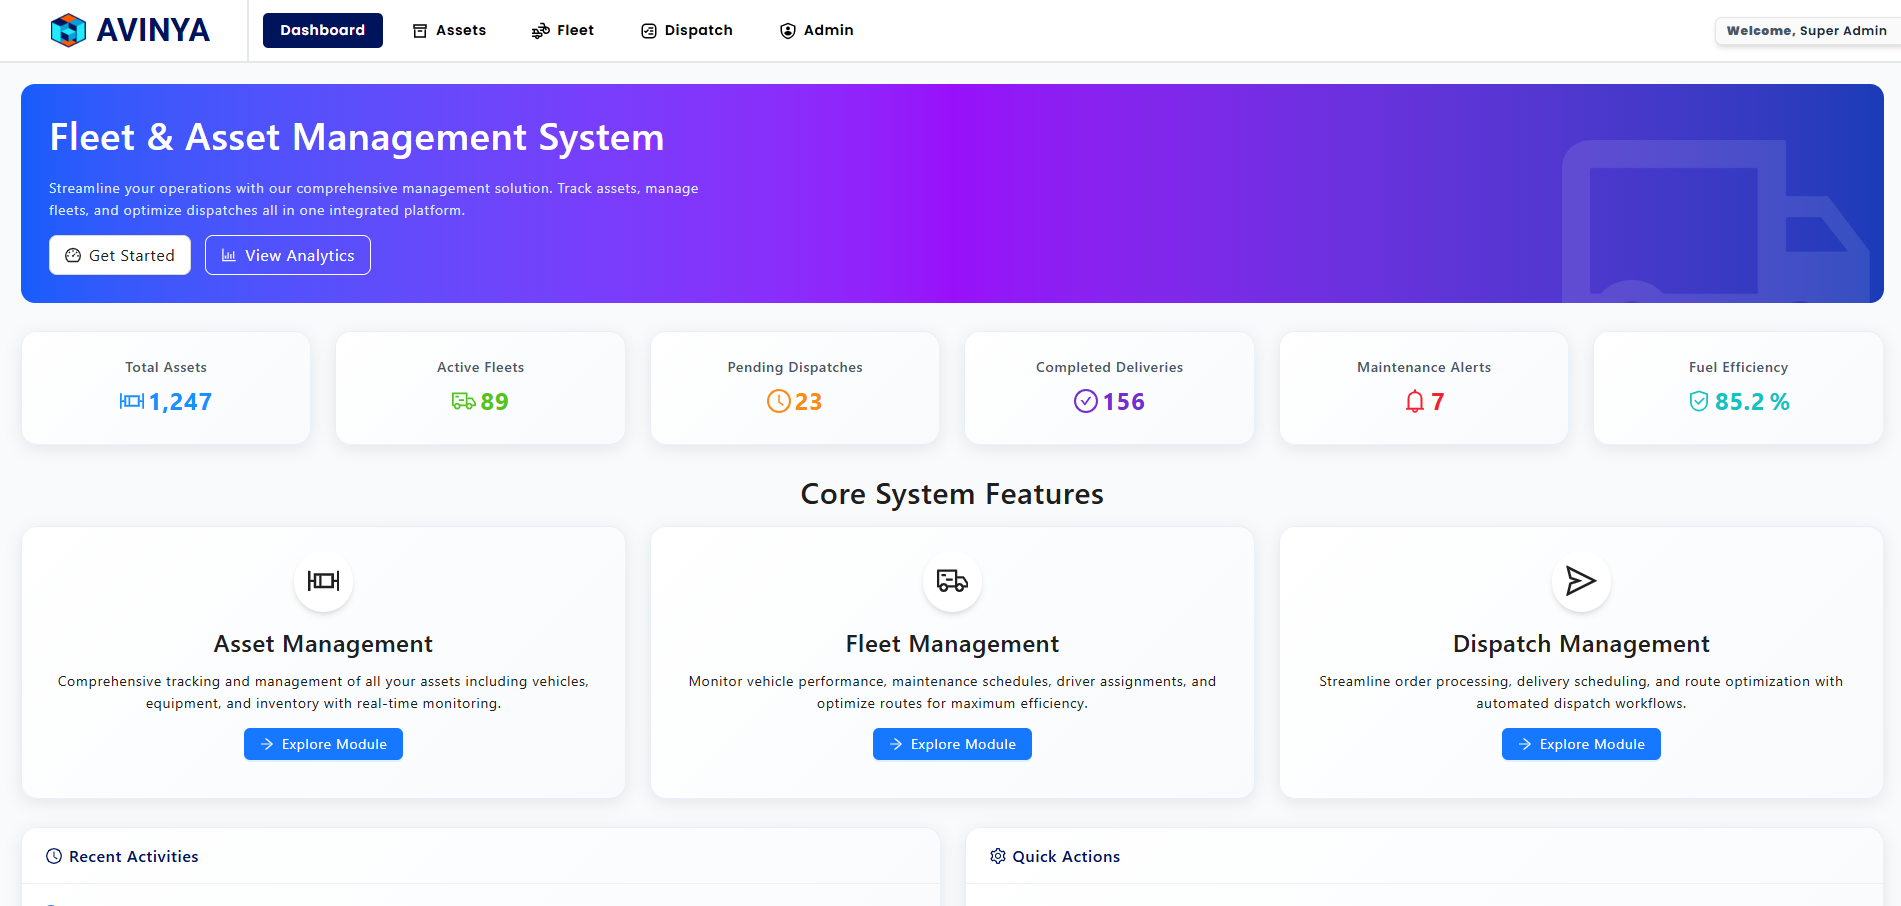Open the Dashboard tab

tap(322, 30)
